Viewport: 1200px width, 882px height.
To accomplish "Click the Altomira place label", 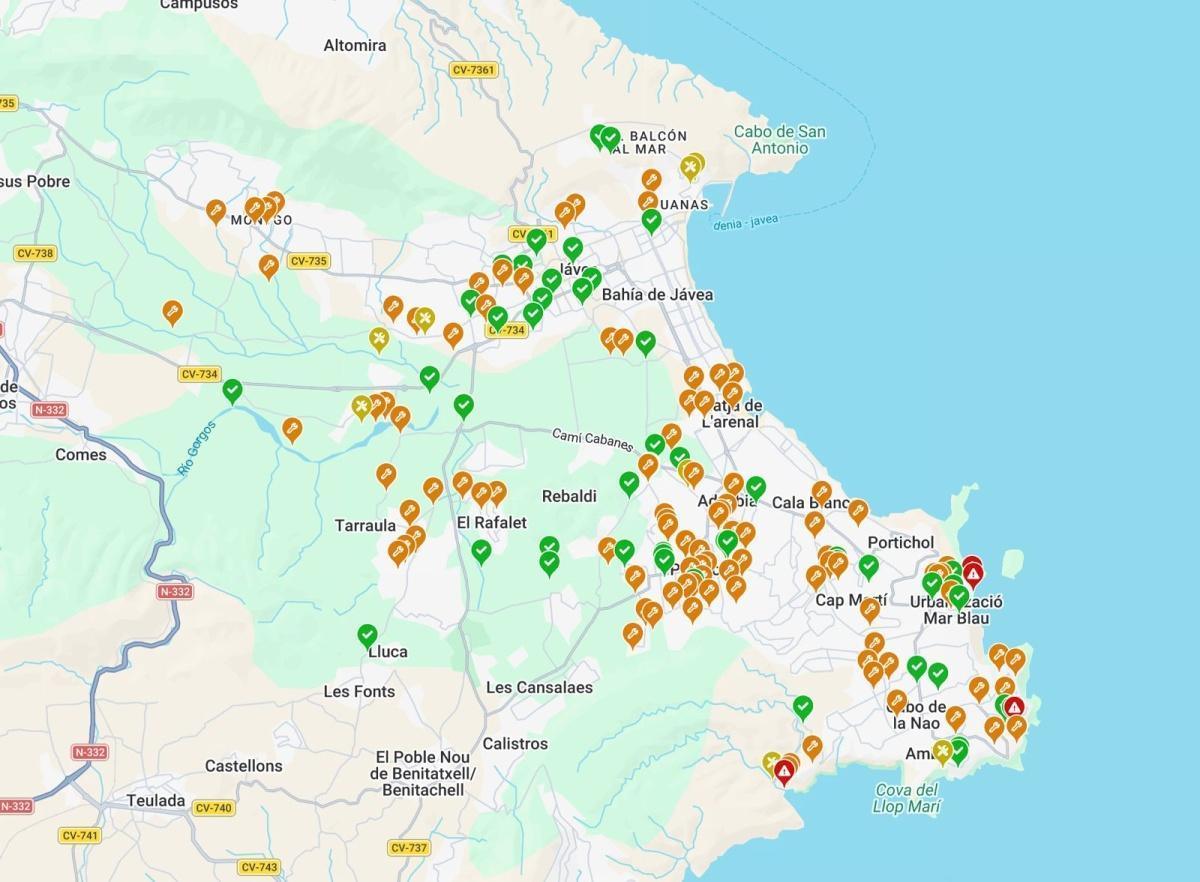I will tap(355, 46).
